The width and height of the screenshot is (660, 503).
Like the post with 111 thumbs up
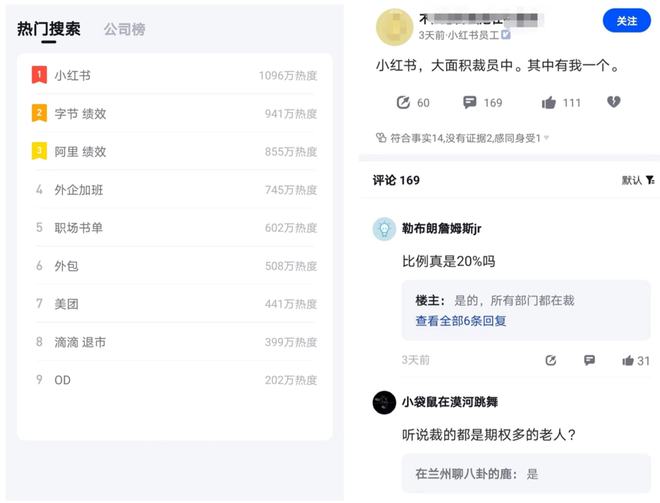[x=549, y=102]
